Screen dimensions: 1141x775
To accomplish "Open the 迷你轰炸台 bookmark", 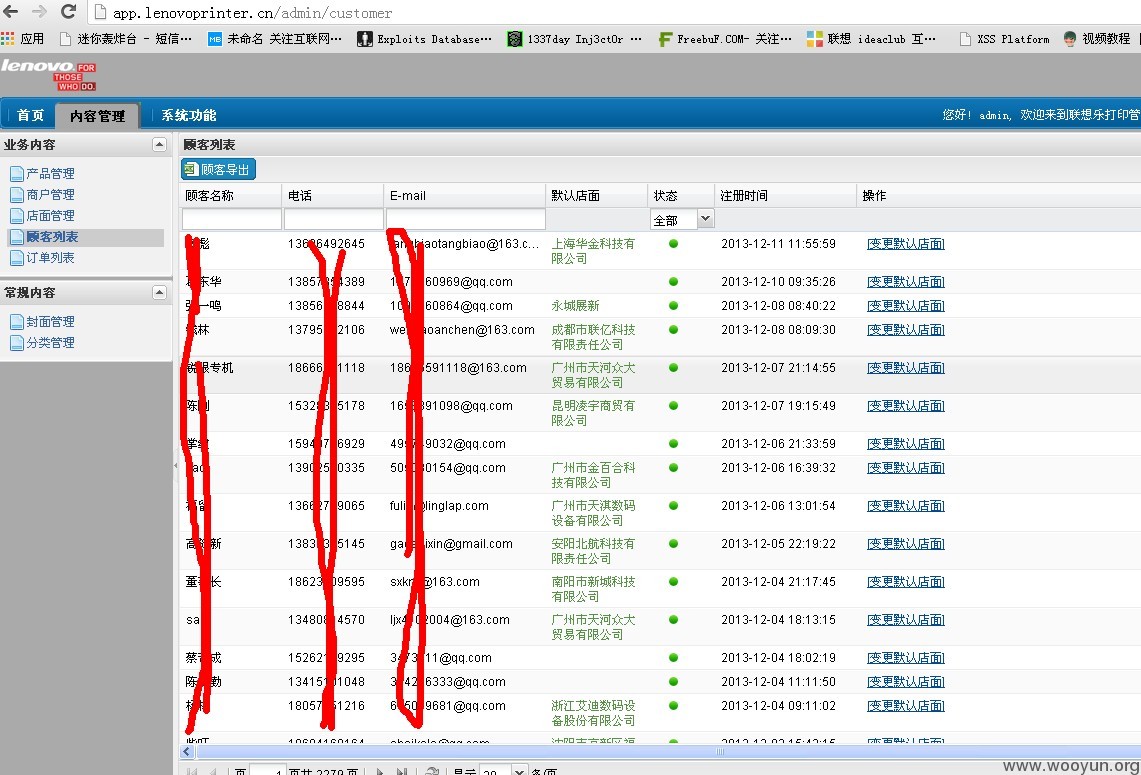I will 127,39.
